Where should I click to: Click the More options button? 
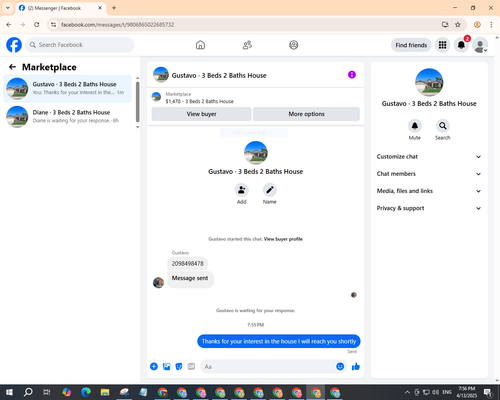pyautogui.click(x=306, y=114)
